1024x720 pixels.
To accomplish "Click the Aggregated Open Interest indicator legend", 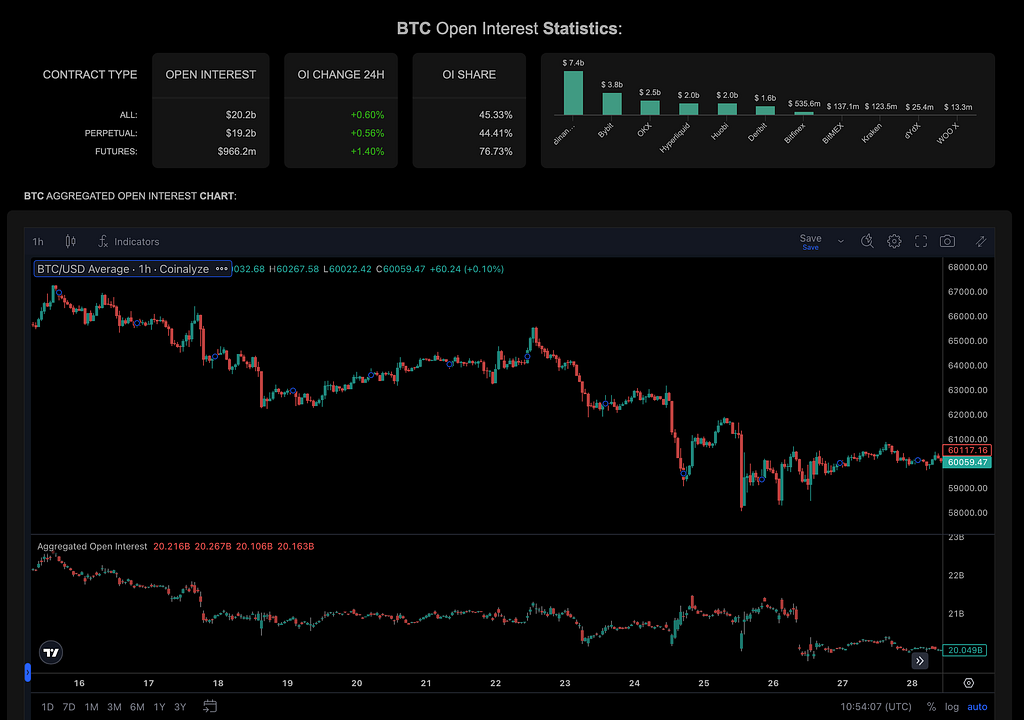I will click(x=92, y=546).
